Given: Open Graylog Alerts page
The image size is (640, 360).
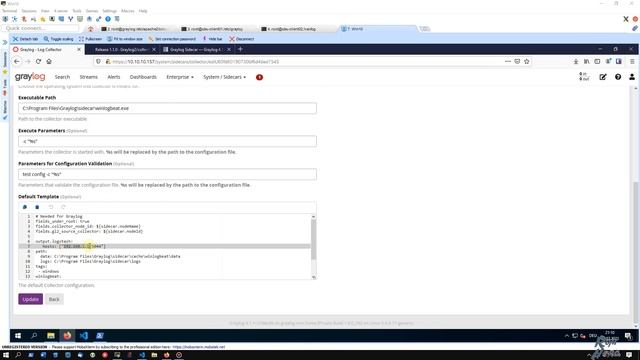Looking at the screenshot, I should (114, 77).
